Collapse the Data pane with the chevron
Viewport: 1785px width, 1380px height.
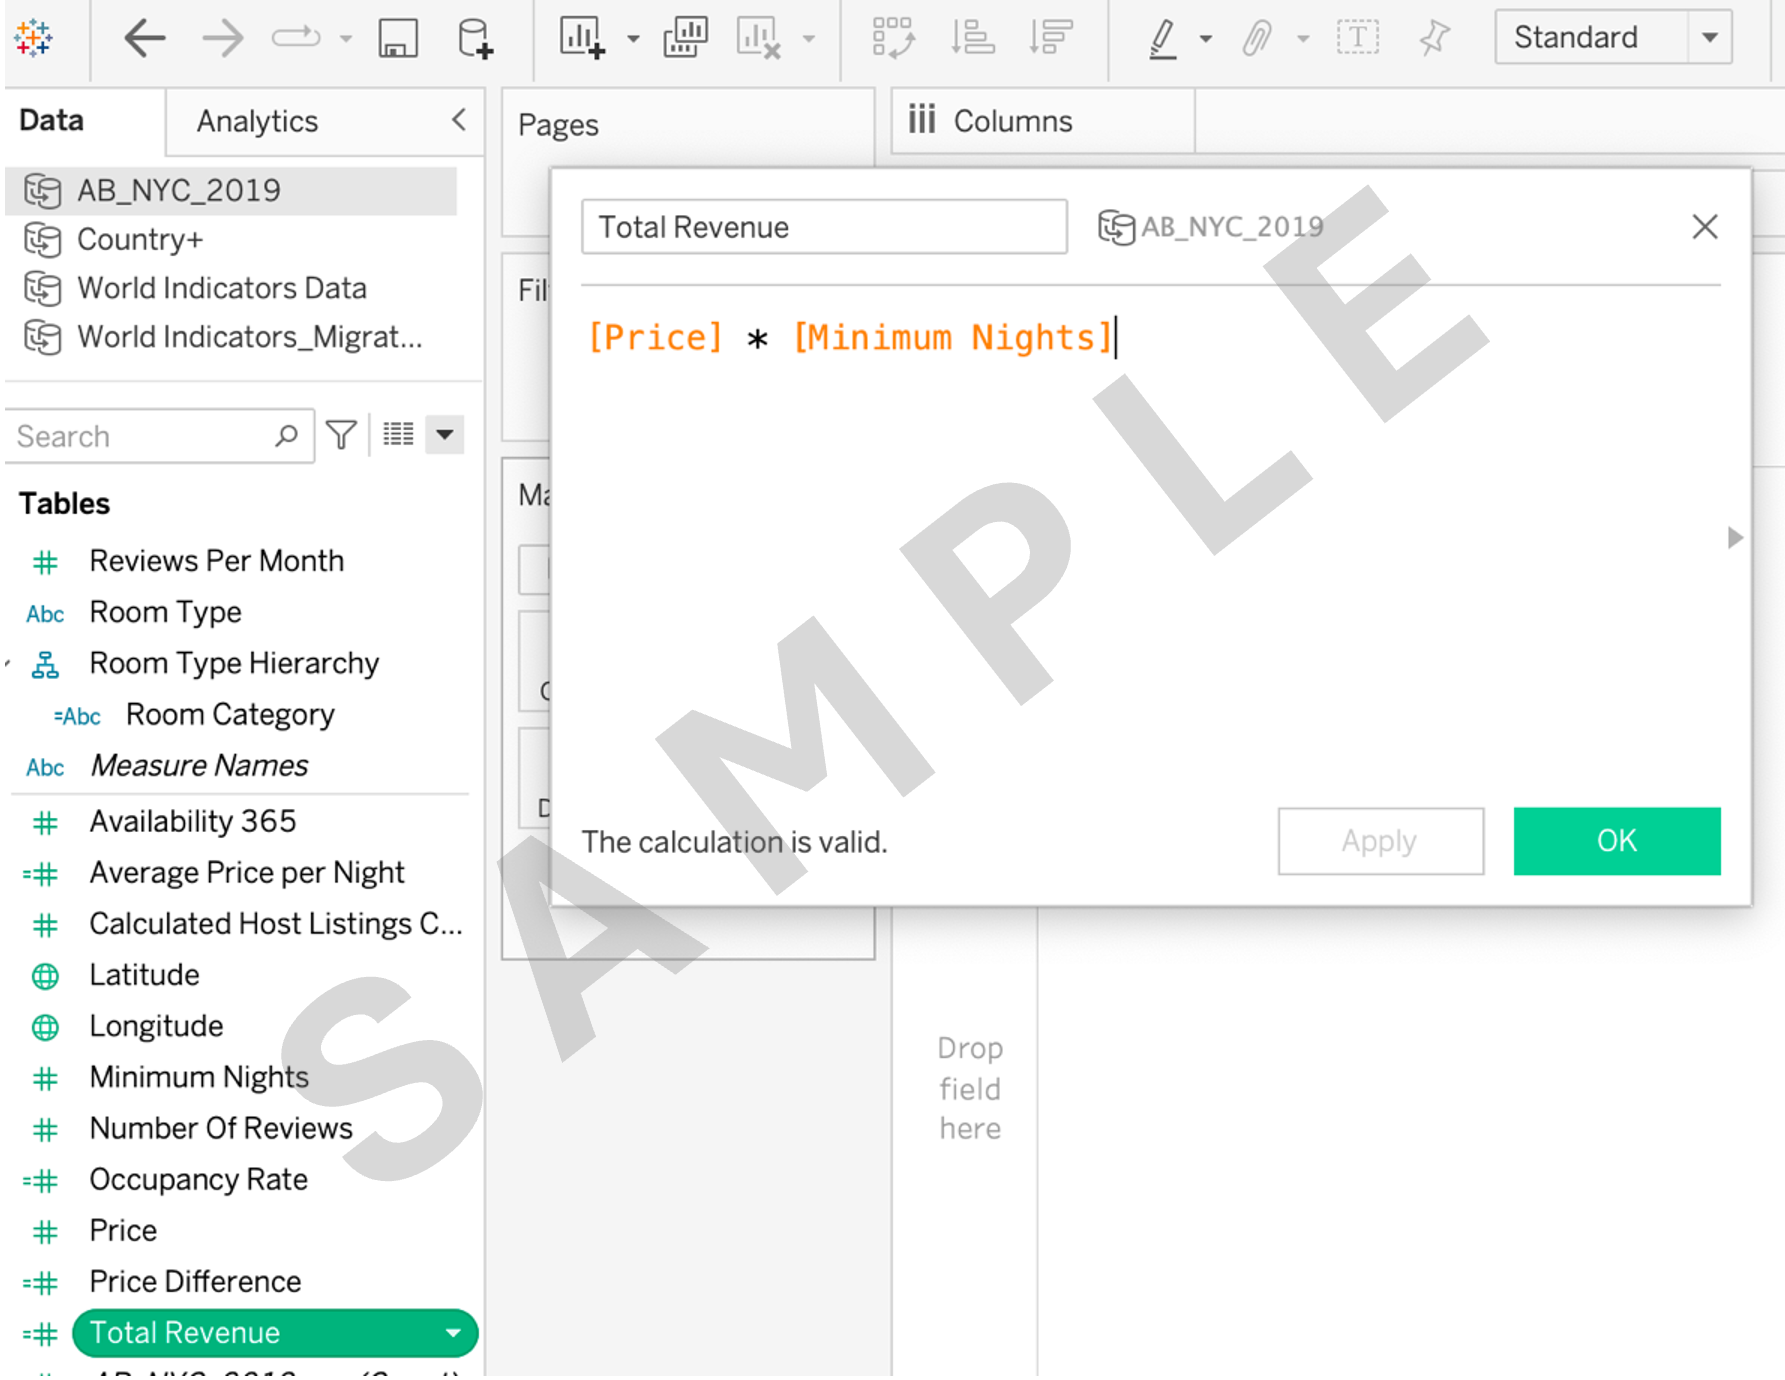click(x=459, y=120)
